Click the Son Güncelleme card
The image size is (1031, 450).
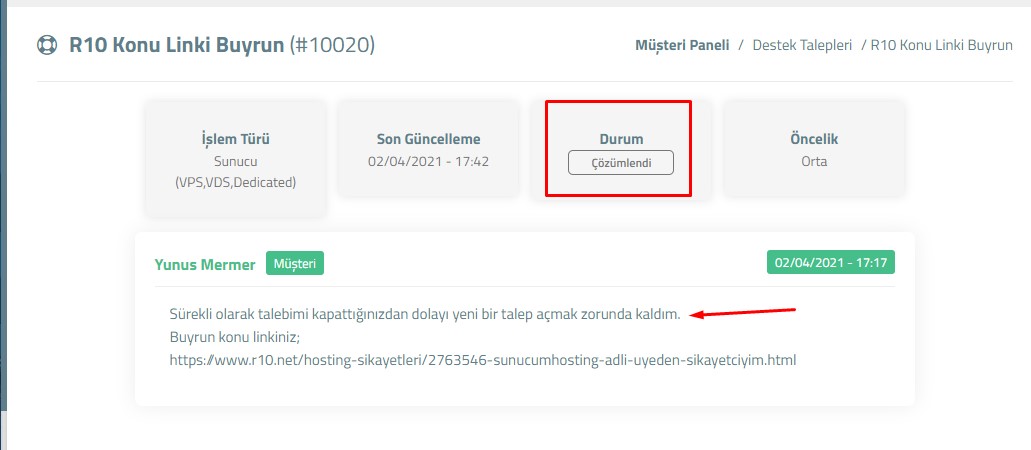tap(428, 148)
